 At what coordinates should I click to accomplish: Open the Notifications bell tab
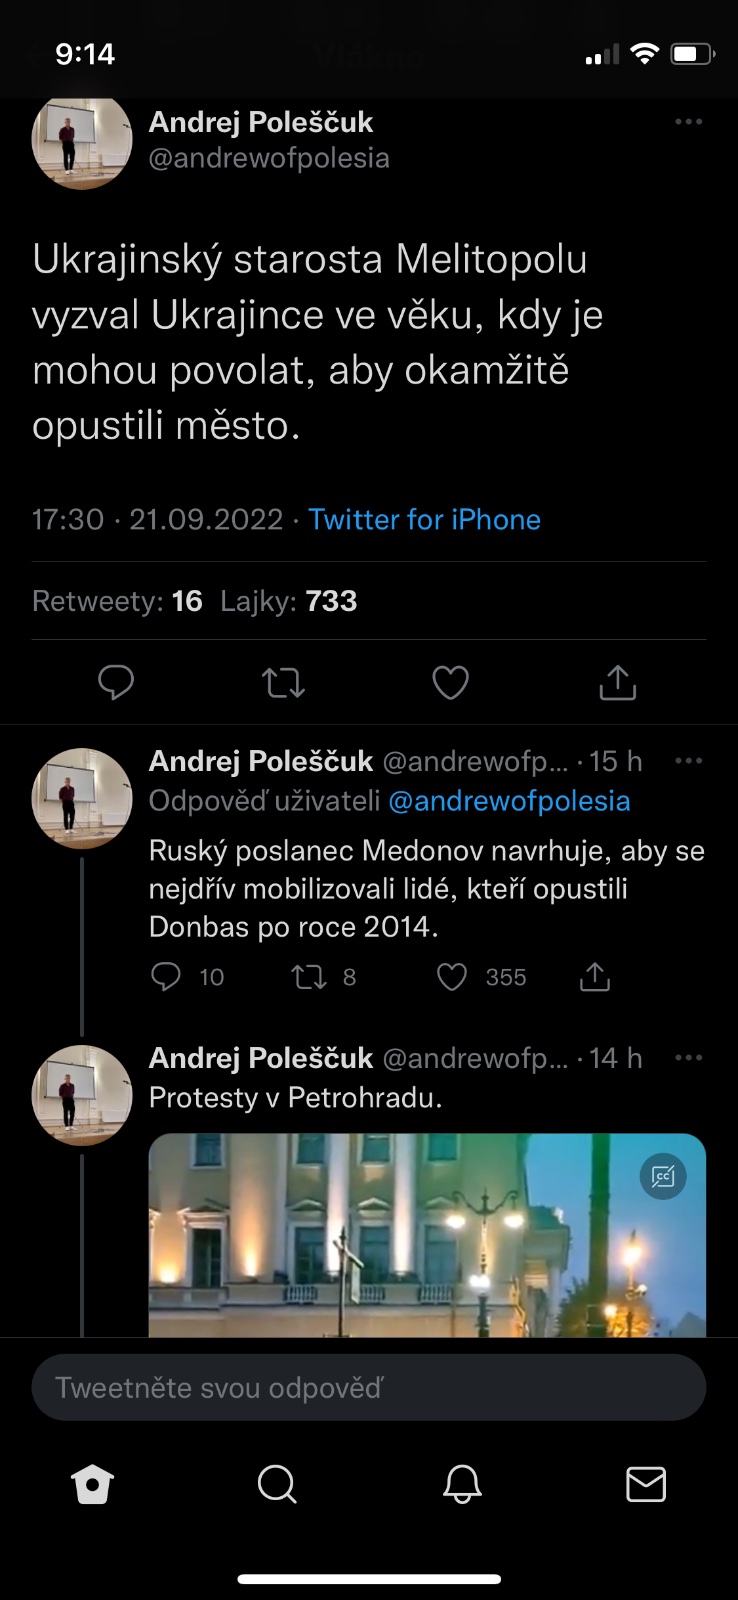(462, 1485)
